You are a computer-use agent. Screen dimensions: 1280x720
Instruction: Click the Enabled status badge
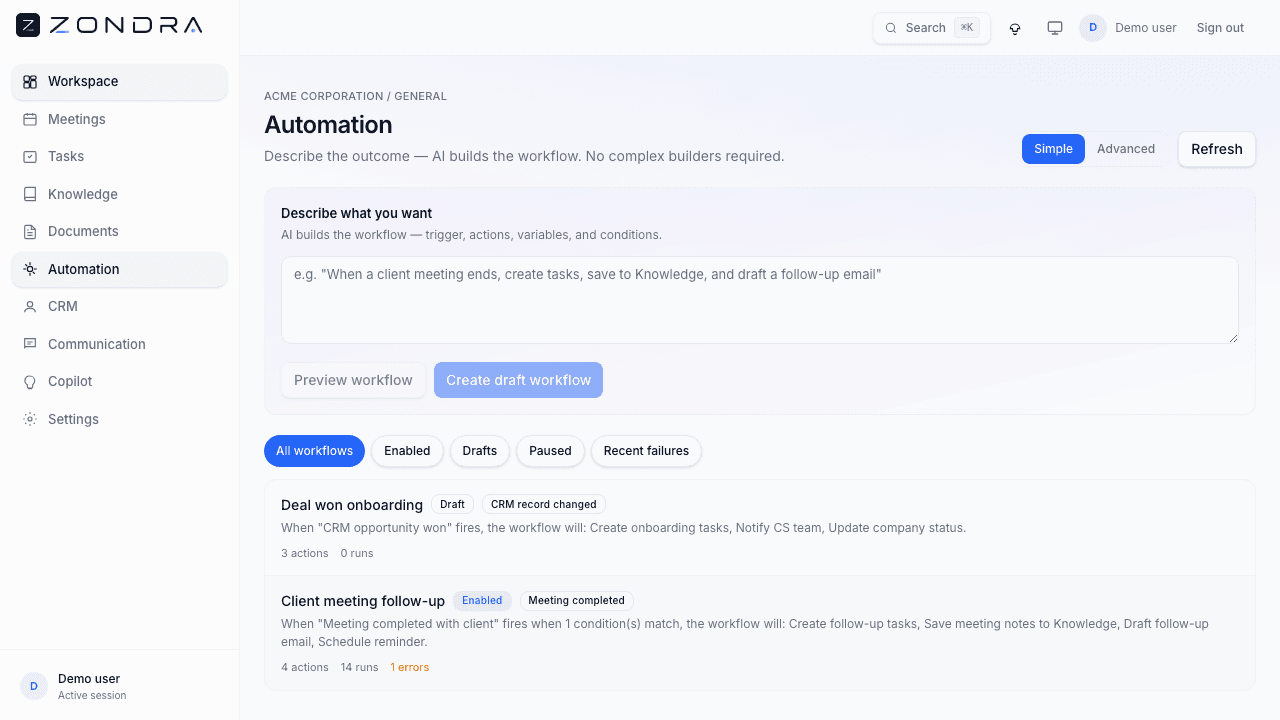[482, 601]
